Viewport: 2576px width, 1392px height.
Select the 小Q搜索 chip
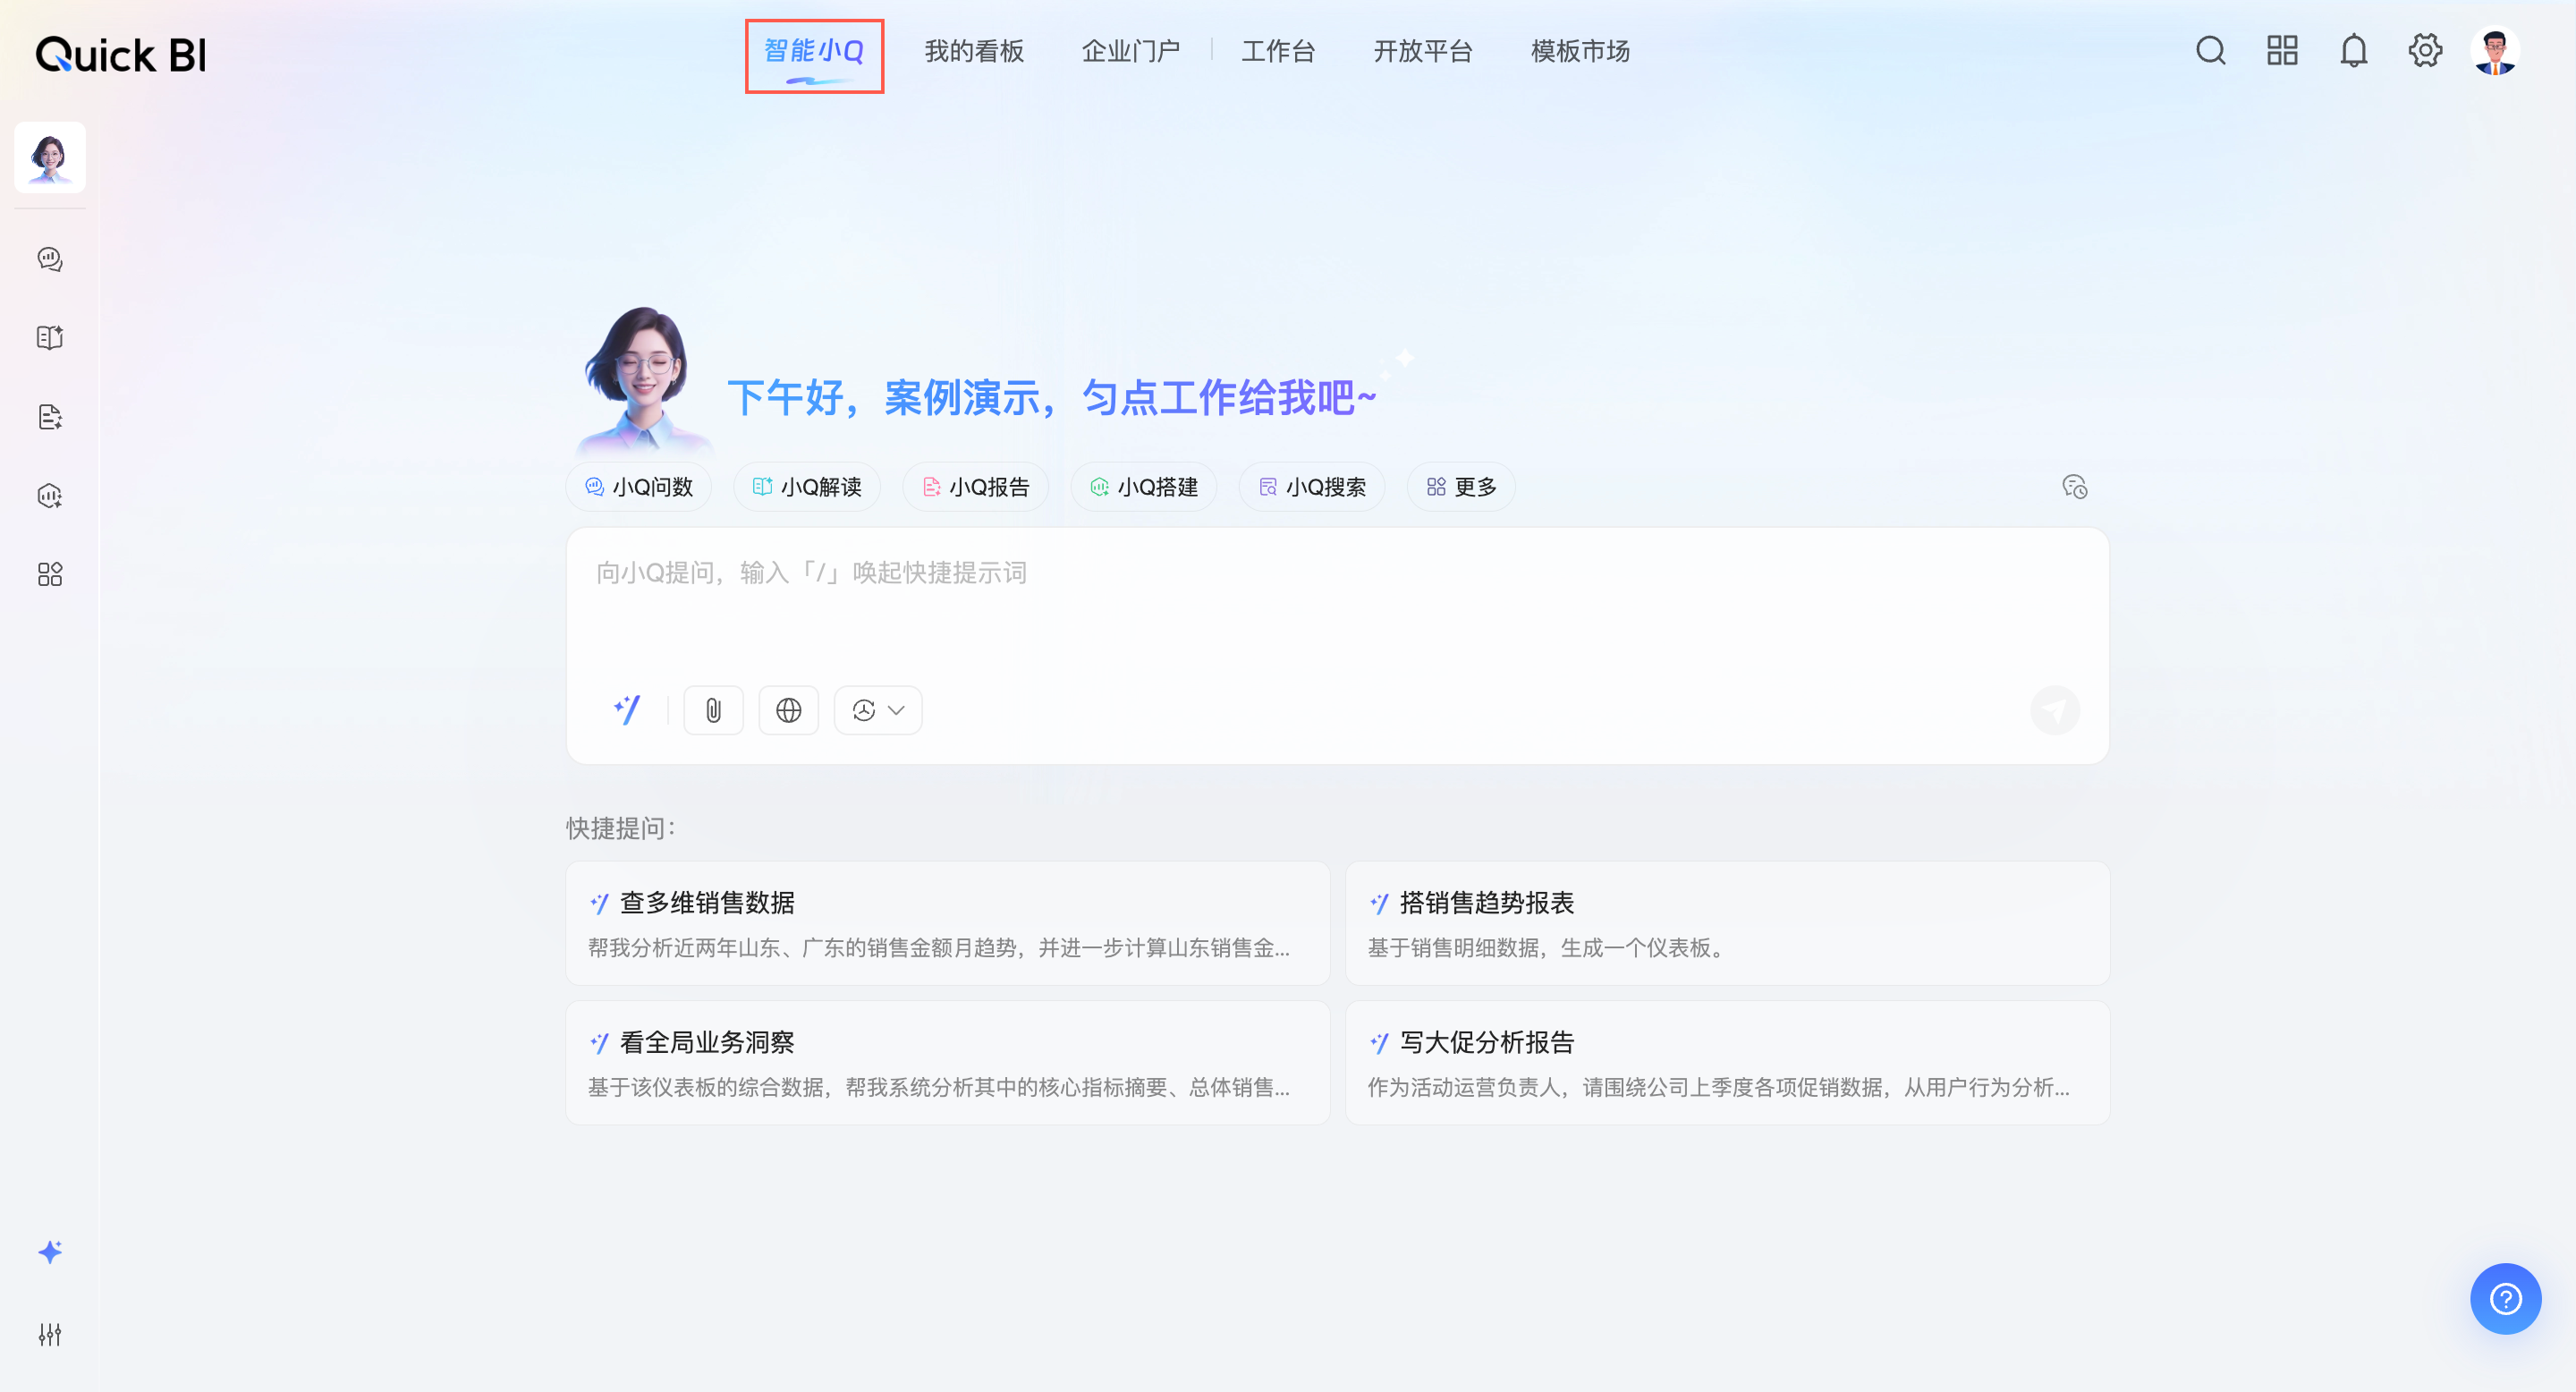tap(1312, 487)
